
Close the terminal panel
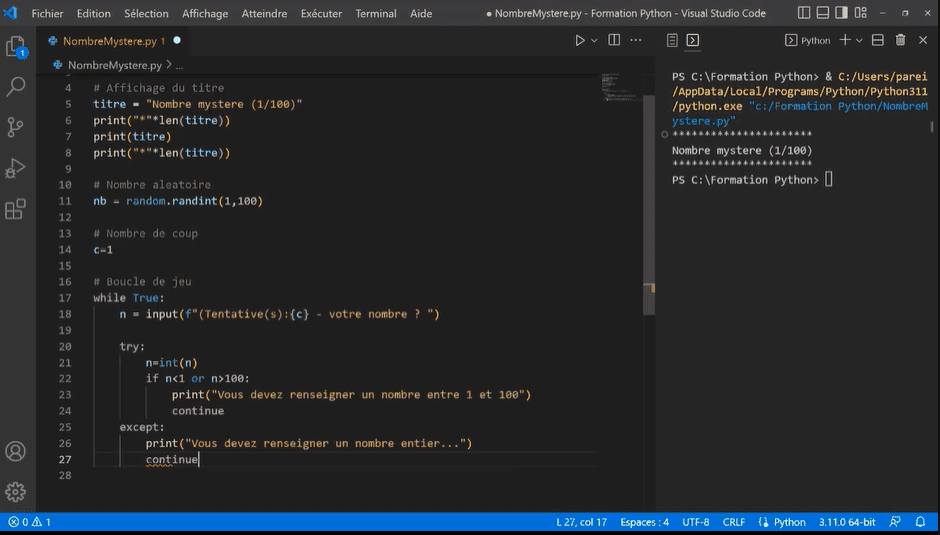click(923, 40)
